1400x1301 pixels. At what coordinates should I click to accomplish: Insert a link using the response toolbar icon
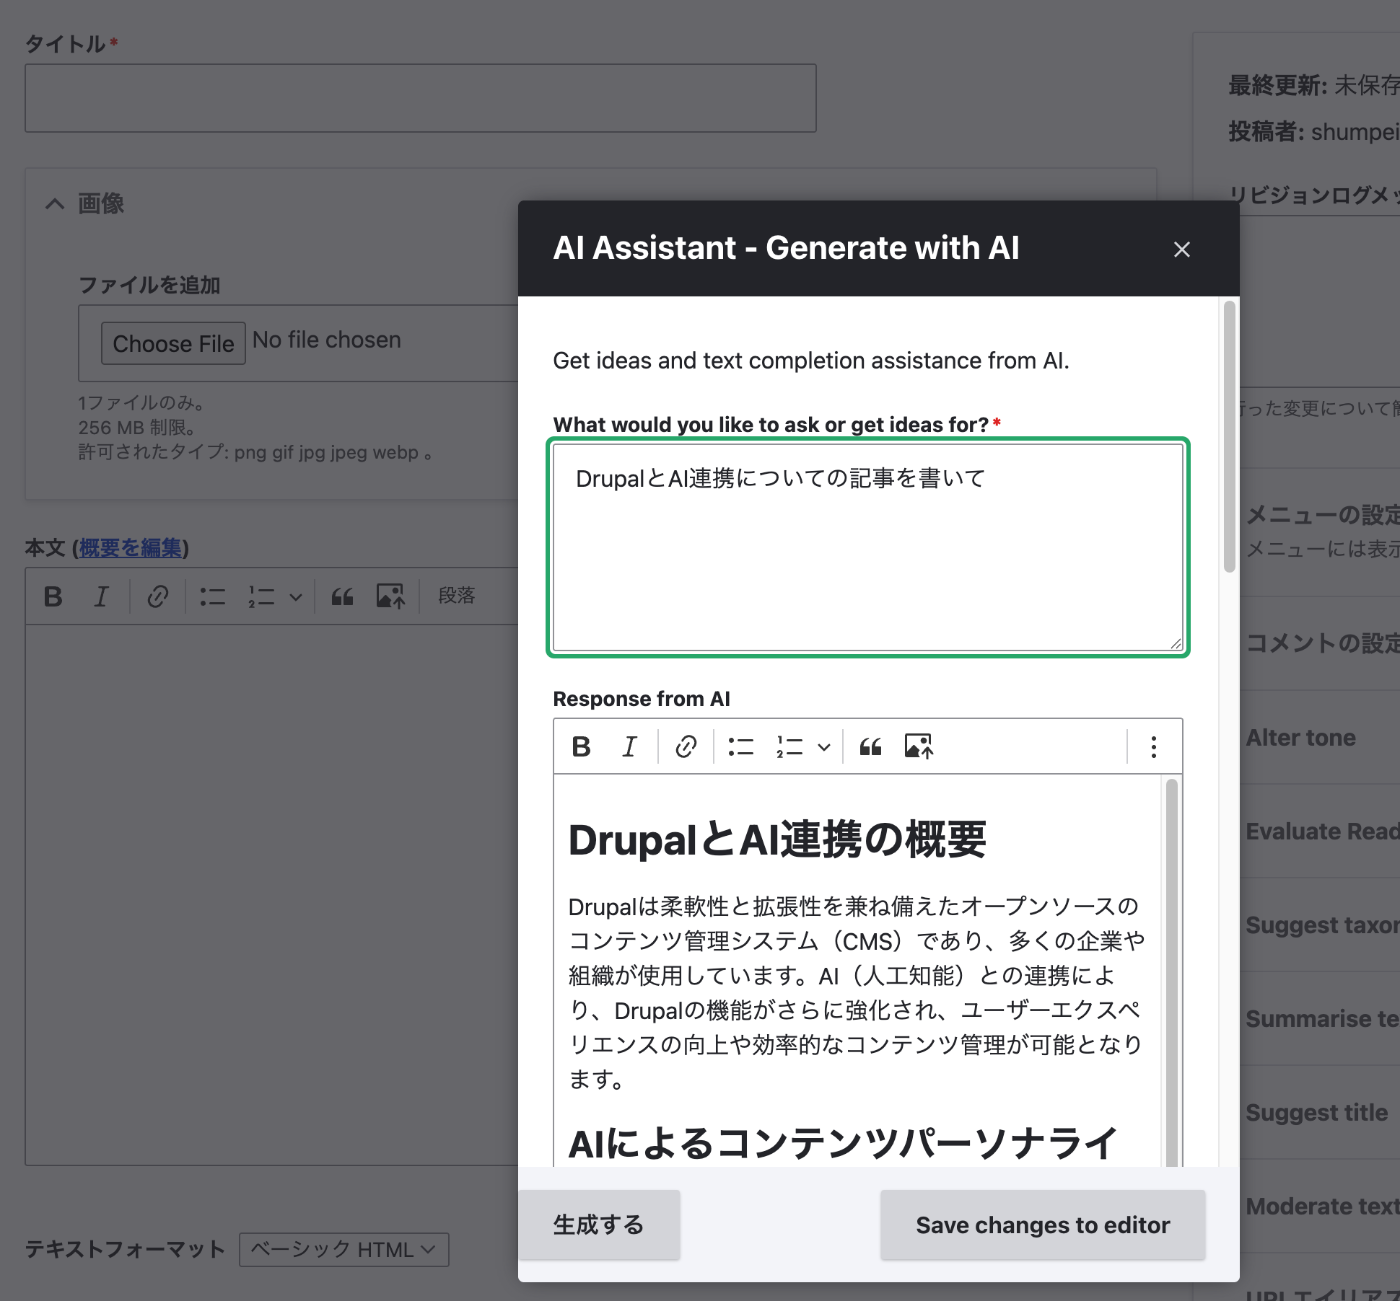tap(686, 746)
